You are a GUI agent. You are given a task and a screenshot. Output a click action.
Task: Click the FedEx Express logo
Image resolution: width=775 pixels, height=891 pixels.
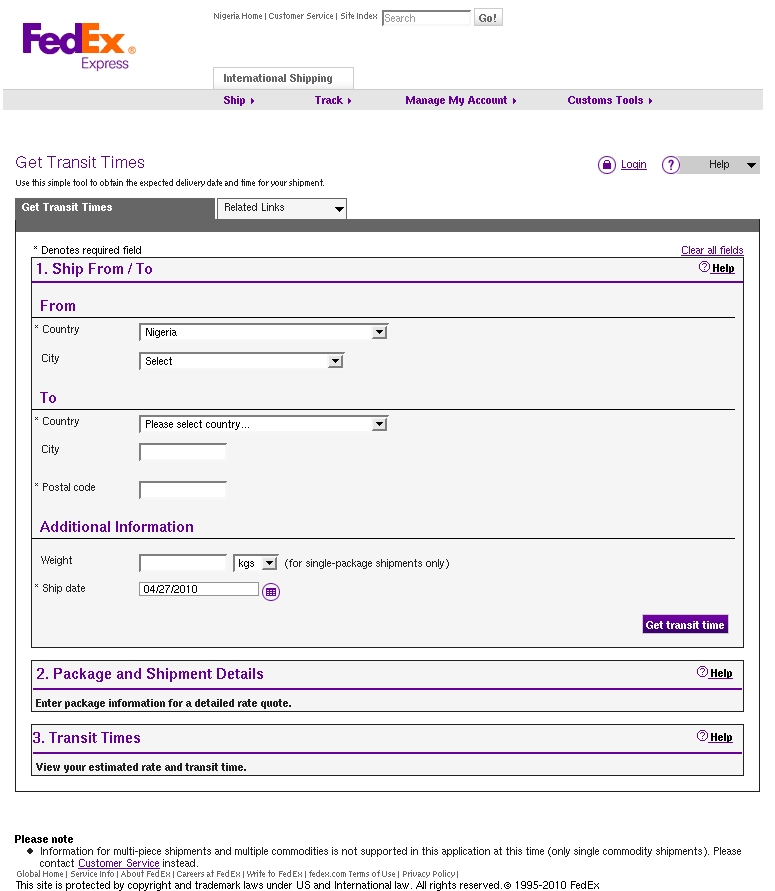[79, 46]
